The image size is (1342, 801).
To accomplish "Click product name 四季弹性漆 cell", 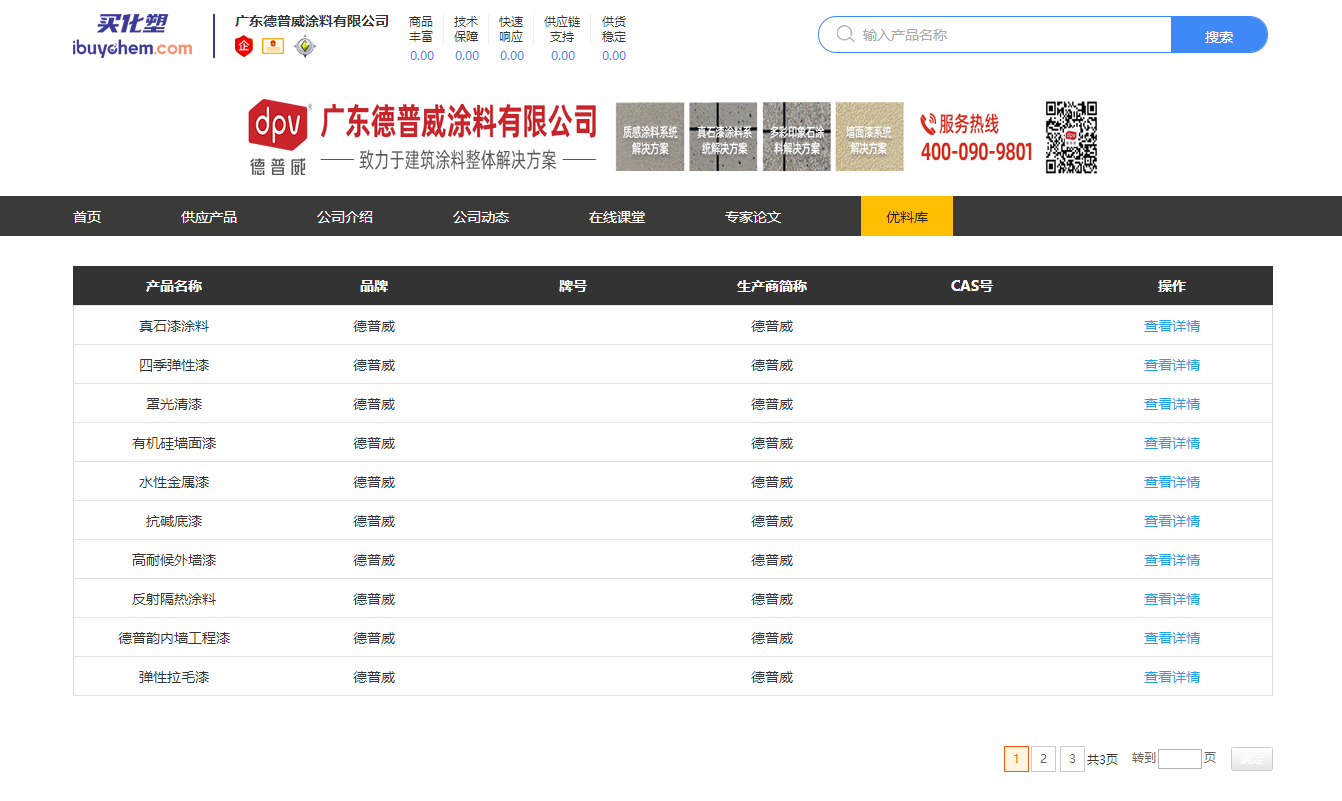I will tap(174, 365).
